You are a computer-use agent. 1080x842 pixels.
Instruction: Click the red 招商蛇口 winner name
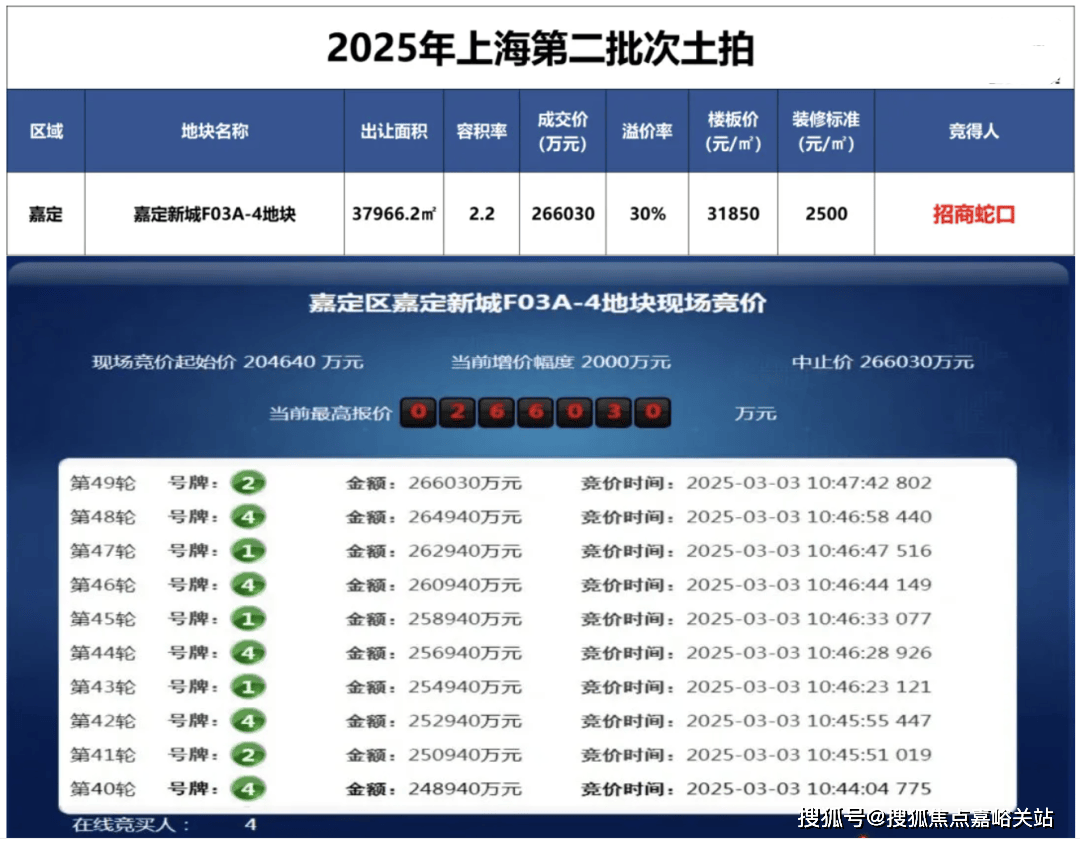coord(973,214)
